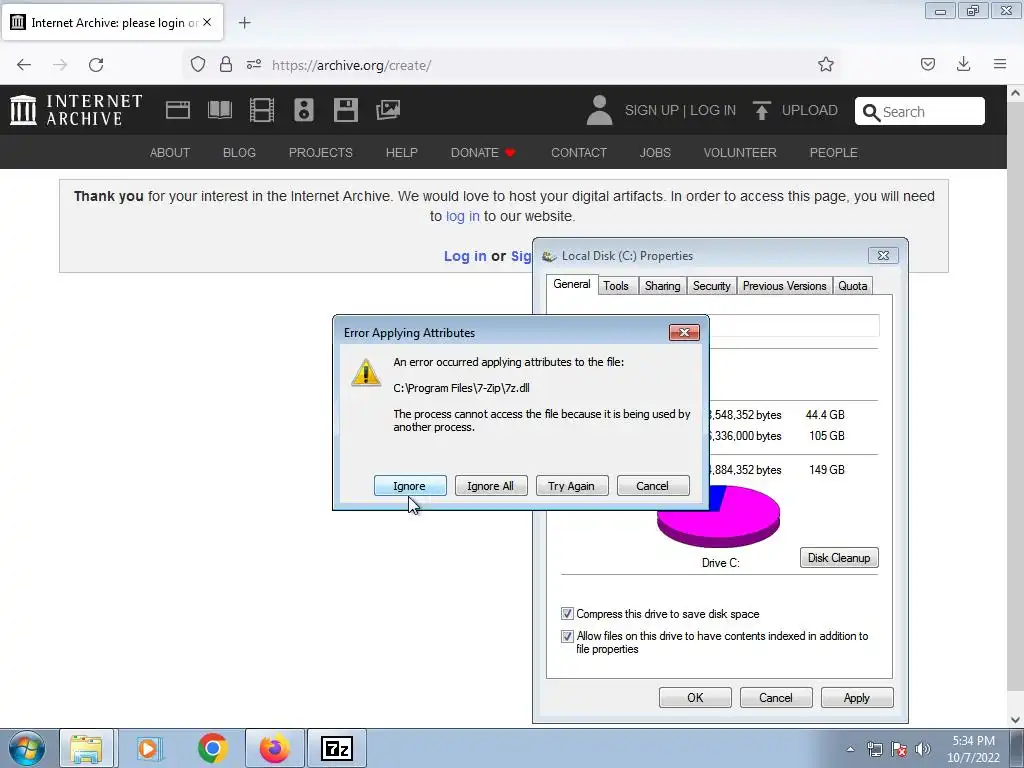
Task: Click the Search input field
Action: (920, 111)
